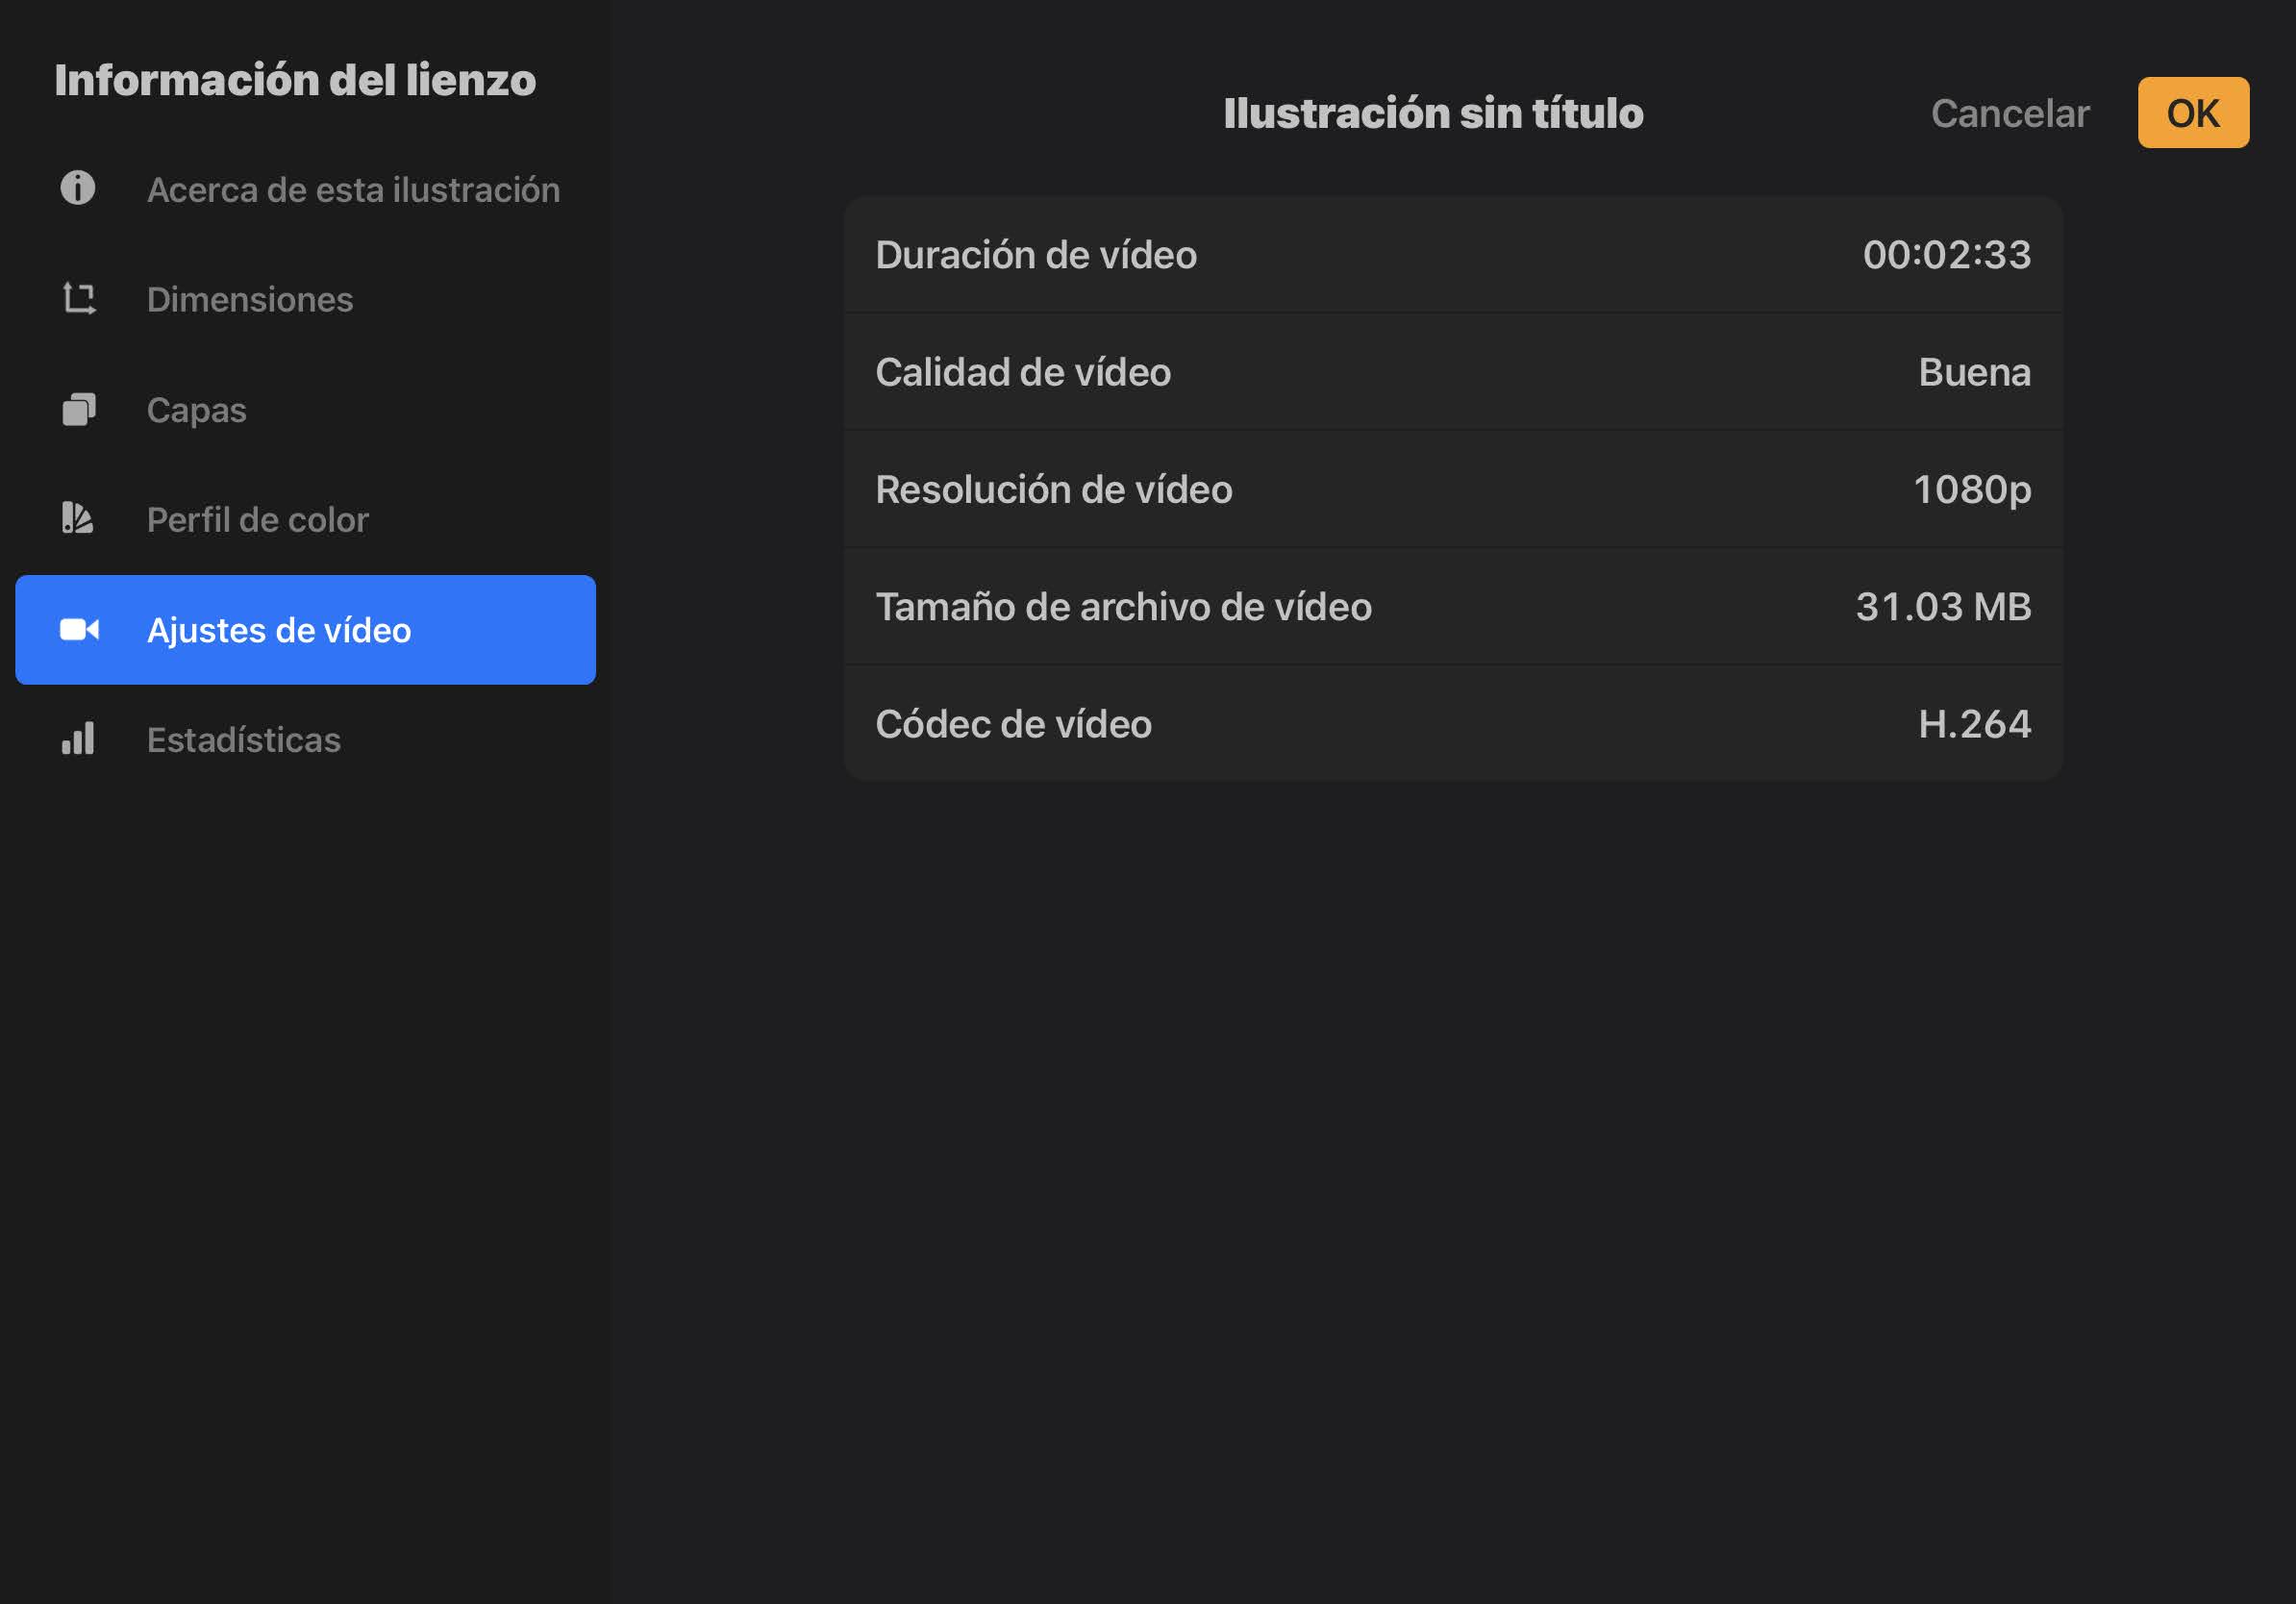2296x1604 pixels.
Task: Click the Estadísticas bar chart icon
Action: pos(78,738)
